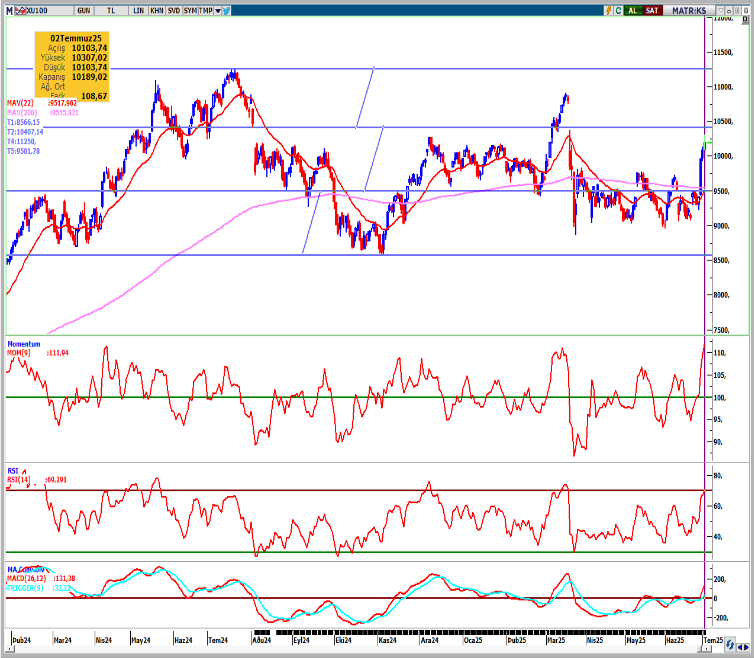Click the lock icon above price scale
Viewport: 754px width, 658px height.
[745, 19]
